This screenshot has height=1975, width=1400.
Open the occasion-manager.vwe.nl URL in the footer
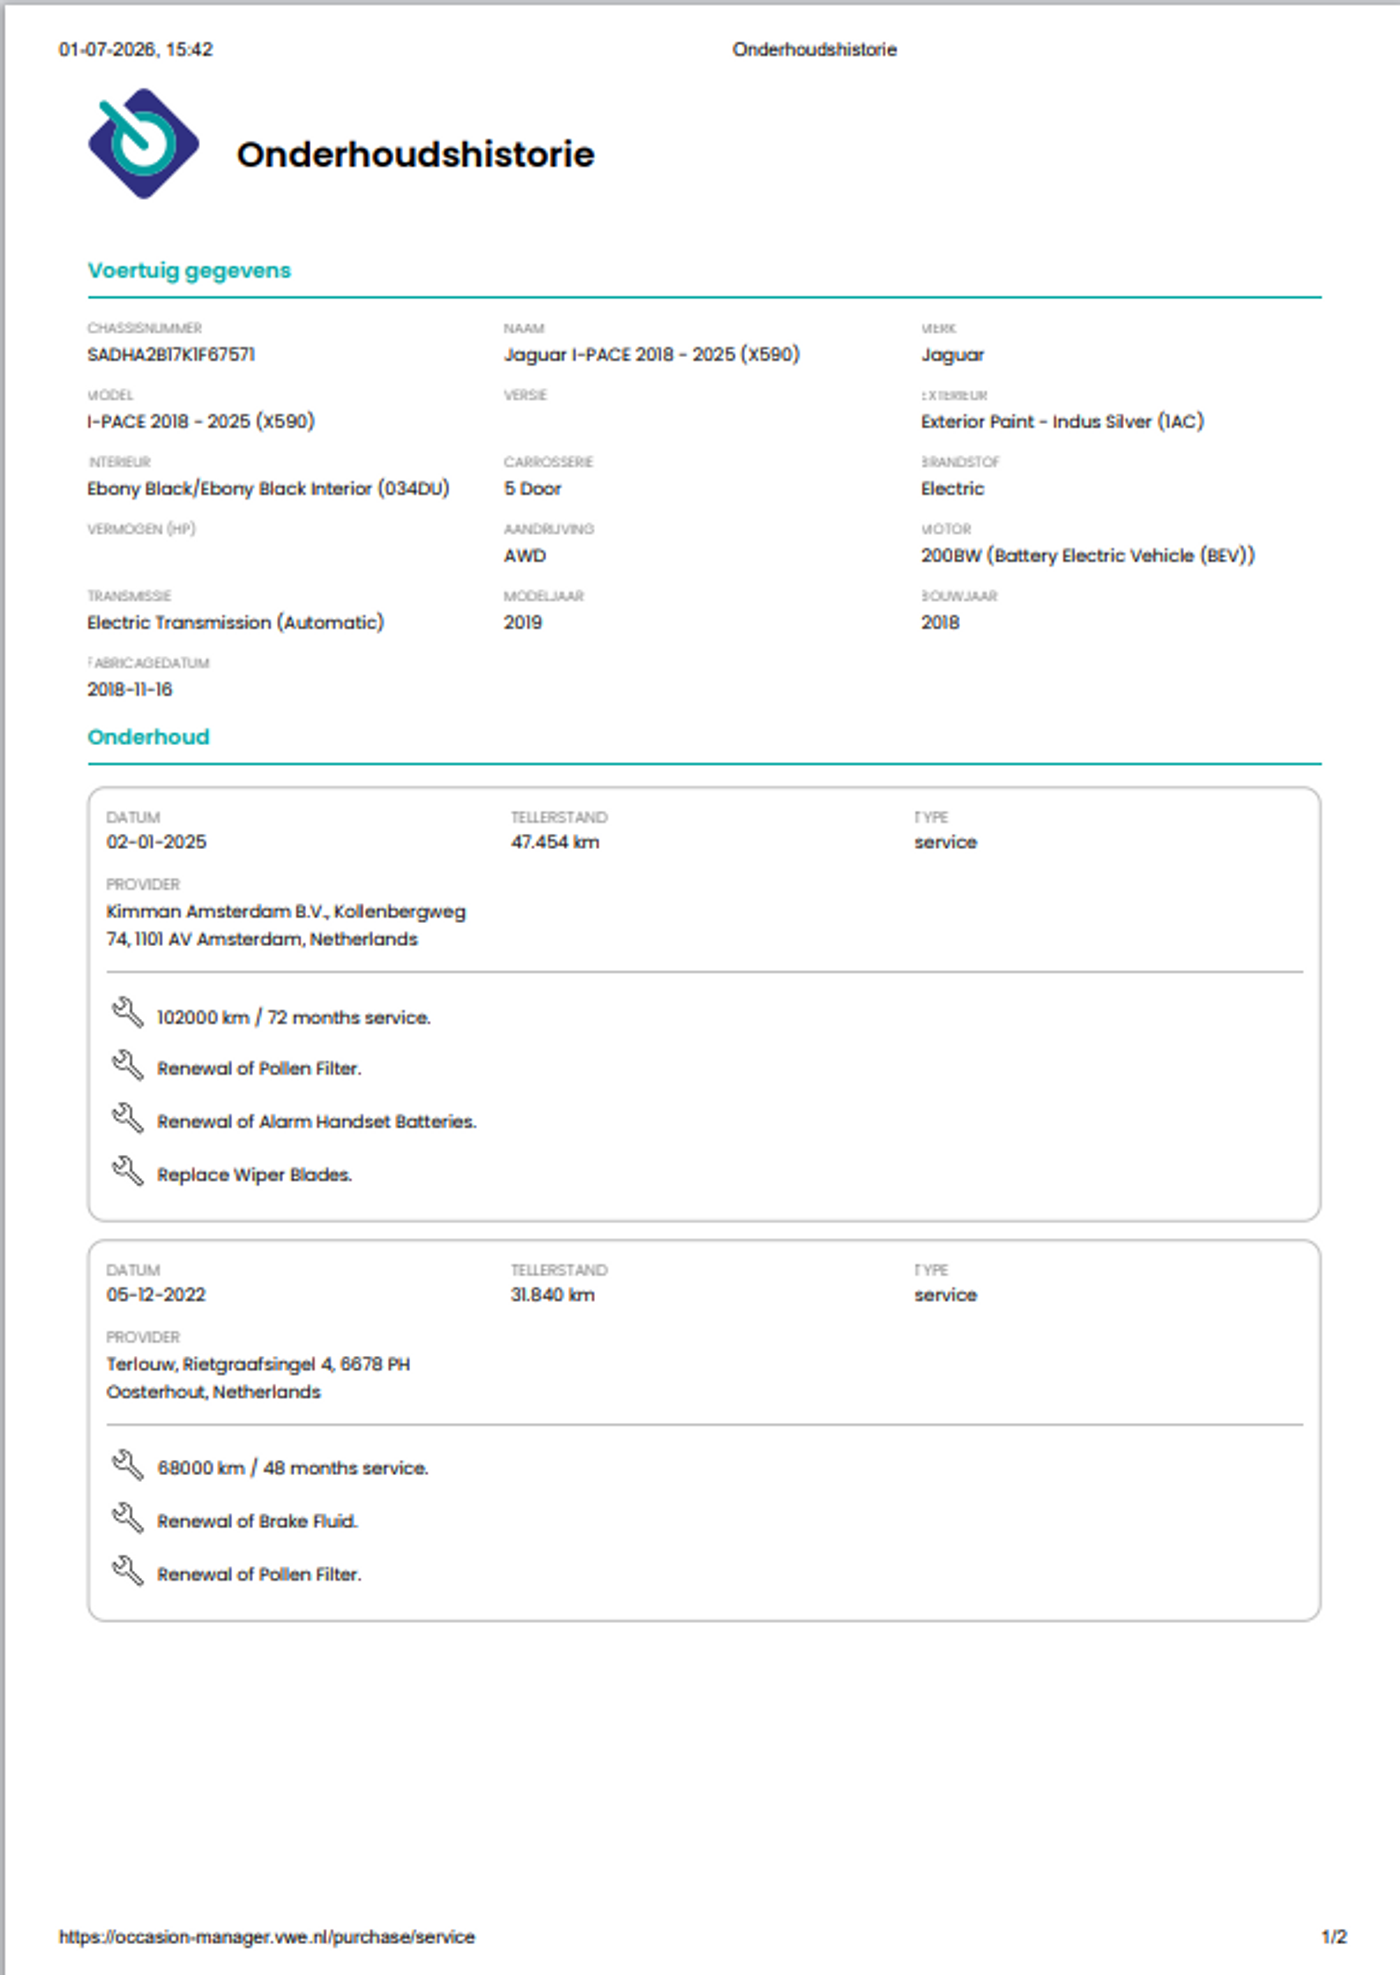[267, 1937]
